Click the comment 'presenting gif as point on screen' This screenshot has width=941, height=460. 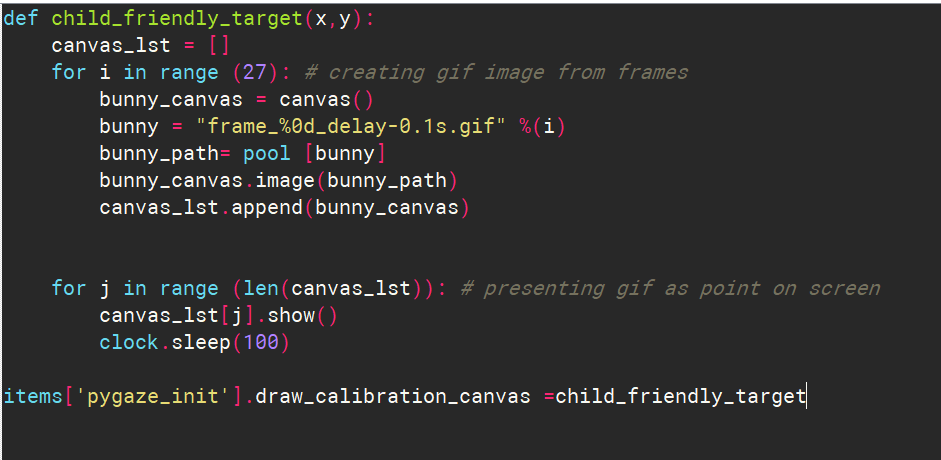pyautogui.click(x=670, y=289)
